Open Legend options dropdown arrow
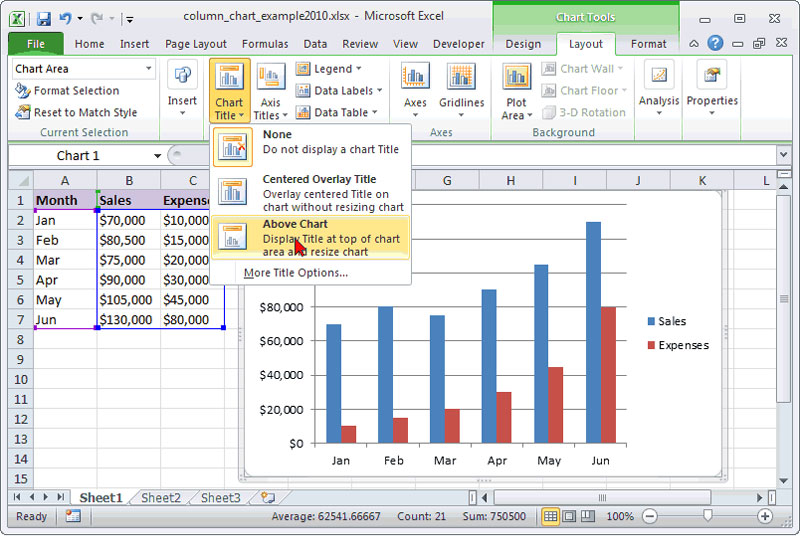The height and width of the screenshot is (560, 800). click(359, 68)
